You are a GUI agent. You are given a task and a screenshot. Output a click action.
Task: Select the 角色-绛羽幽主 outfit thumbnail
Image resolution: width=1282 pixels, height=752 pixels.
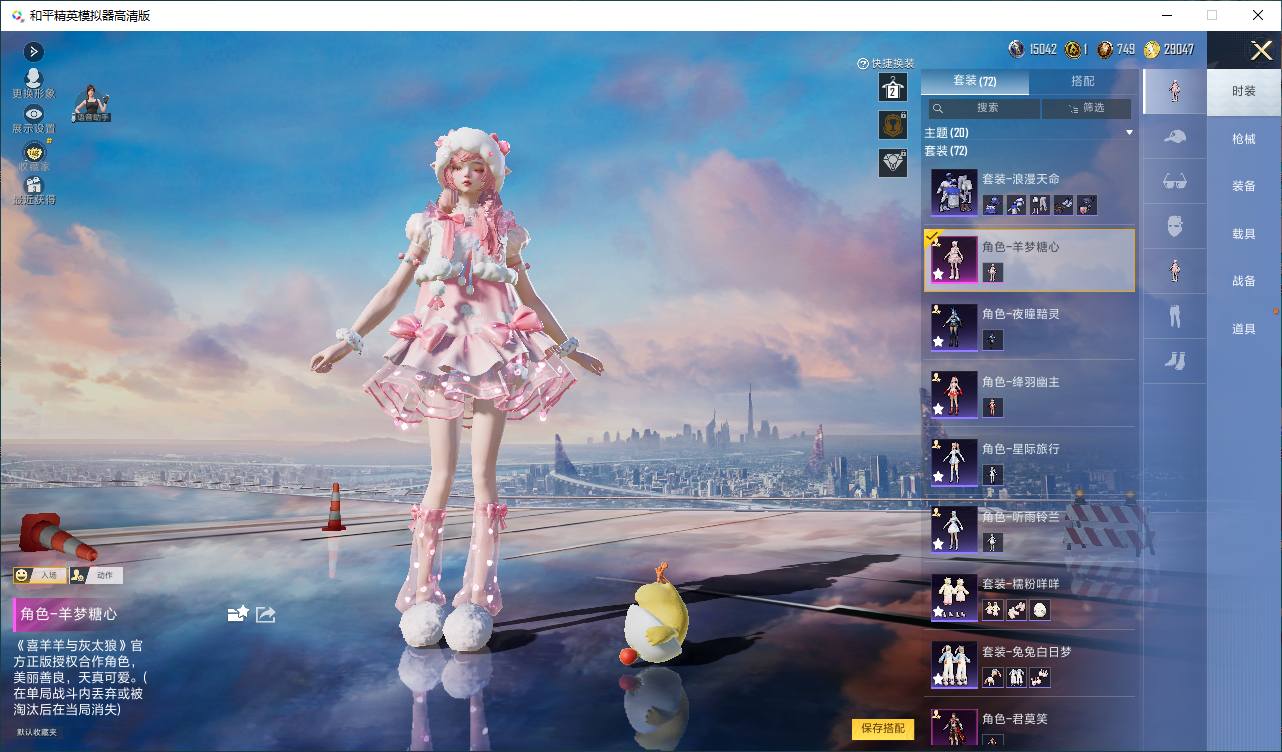coord(954,394)
